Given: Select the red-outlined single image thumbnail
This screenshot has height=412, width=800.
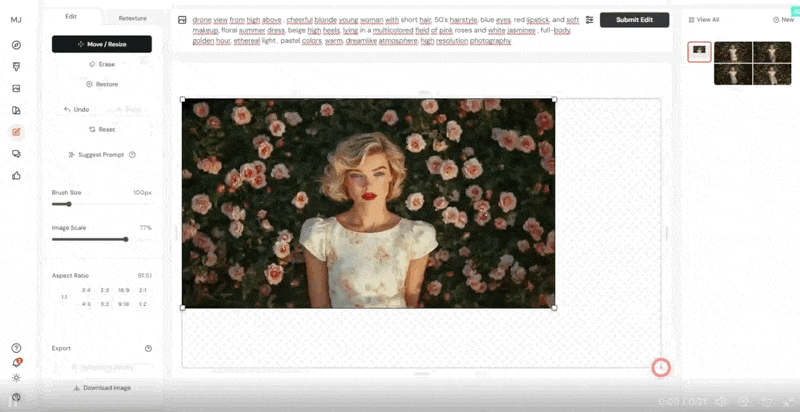Looking at the screenshot, I should pyautogui.click(x=699, y=52).
